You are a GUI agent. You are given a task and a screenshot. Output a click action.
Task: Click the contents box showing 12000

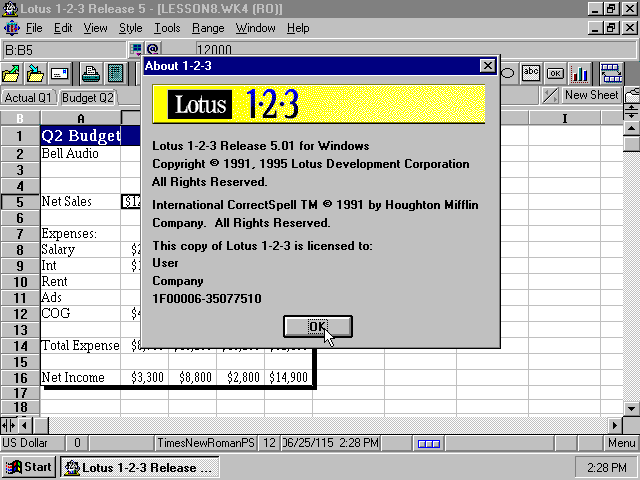tap(416, 50)
